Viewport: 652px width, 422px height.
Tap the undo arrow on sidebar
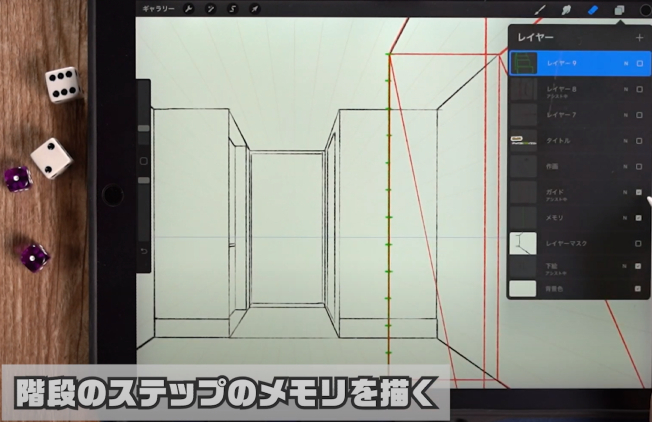[144, 251]
